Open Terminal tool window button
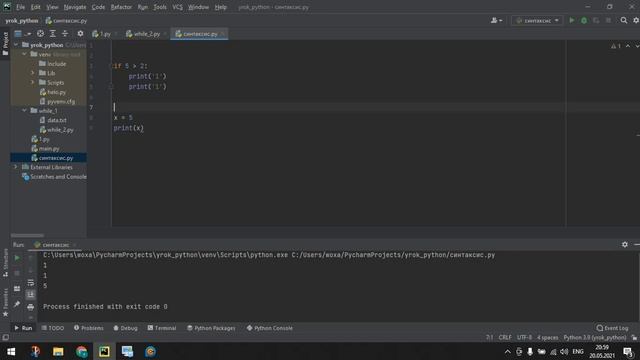This screenshot has height=360, width=640. (x=162, y=328)
